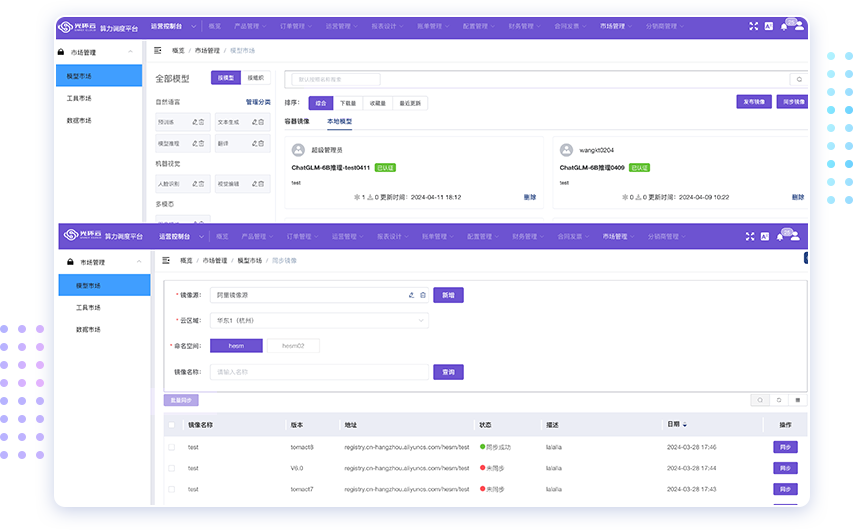
Task: Check the row with version tomact8
Action: [x=172, y=447]
